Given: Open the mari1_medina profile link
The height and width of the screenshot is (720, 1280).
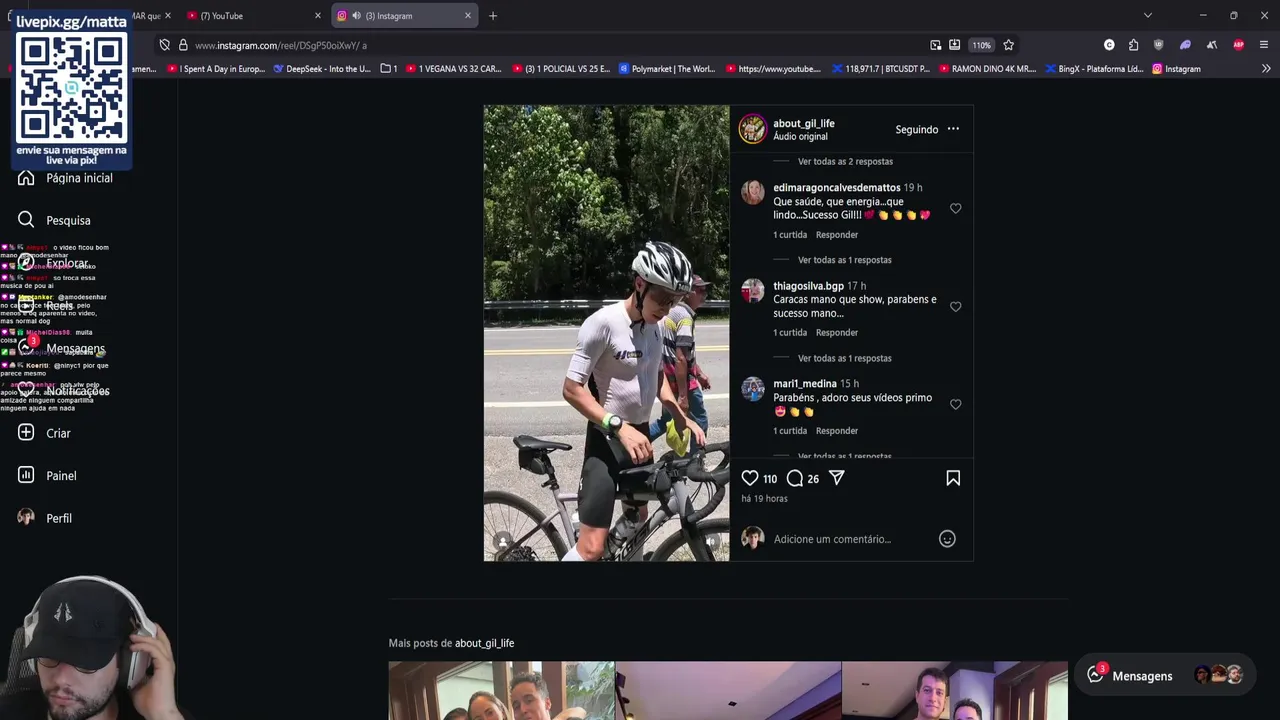Looking at the screenshot, I should click(x=804, y=384).
